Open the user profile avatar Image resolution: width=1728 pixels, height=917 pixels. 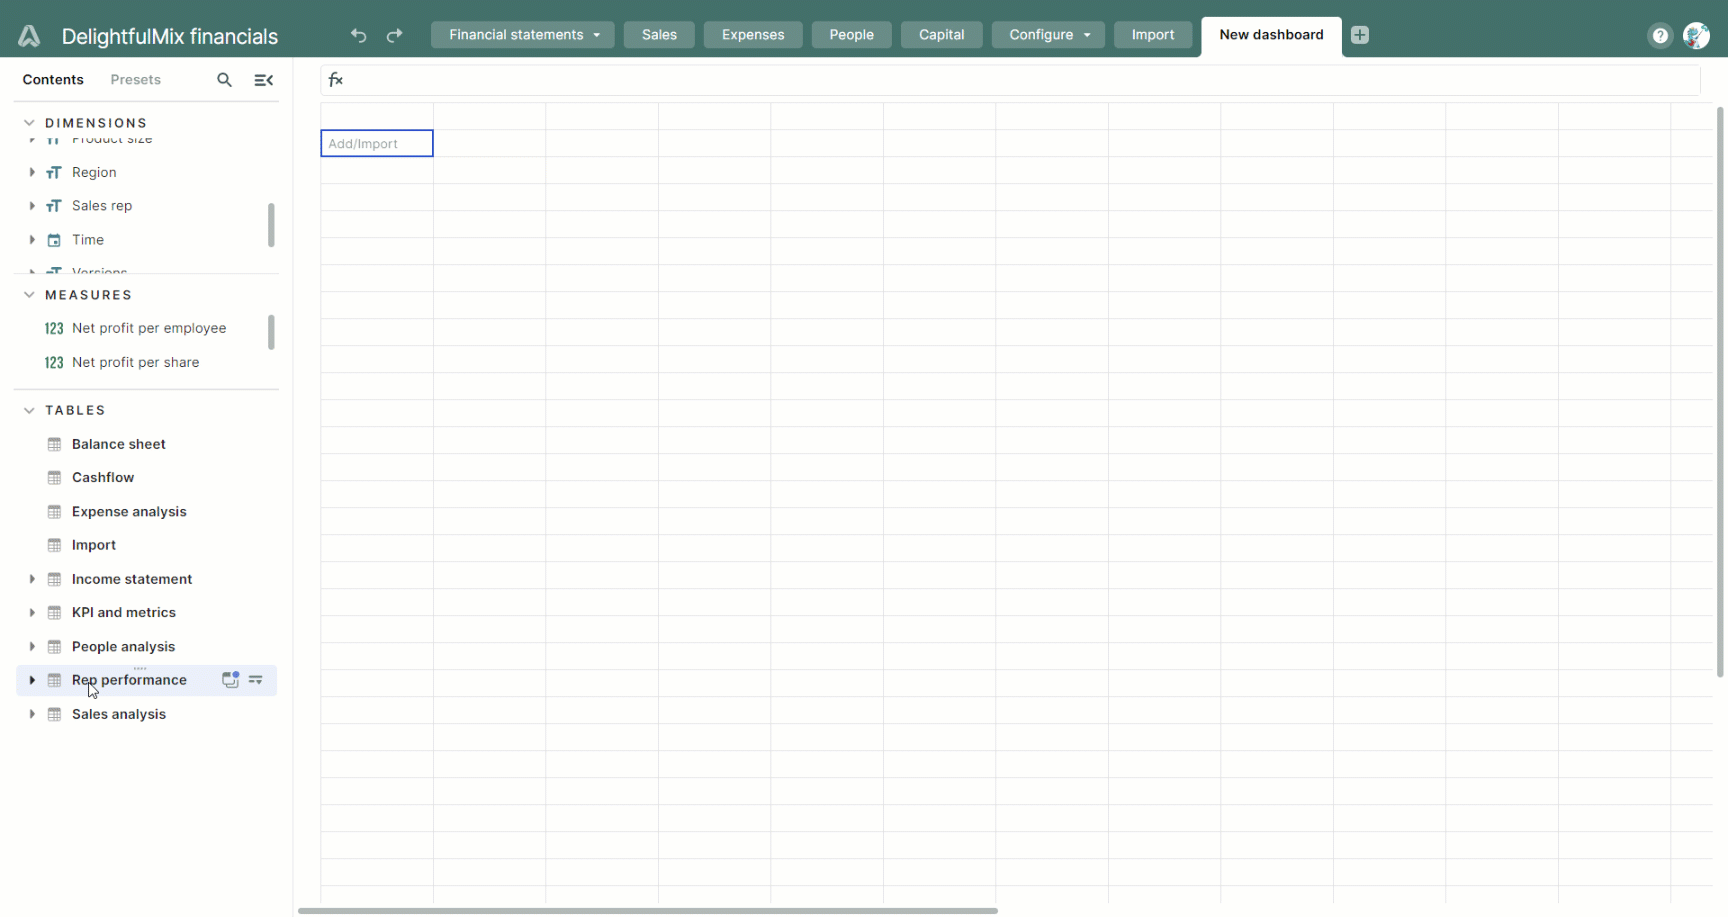[x=1697, y=36]
